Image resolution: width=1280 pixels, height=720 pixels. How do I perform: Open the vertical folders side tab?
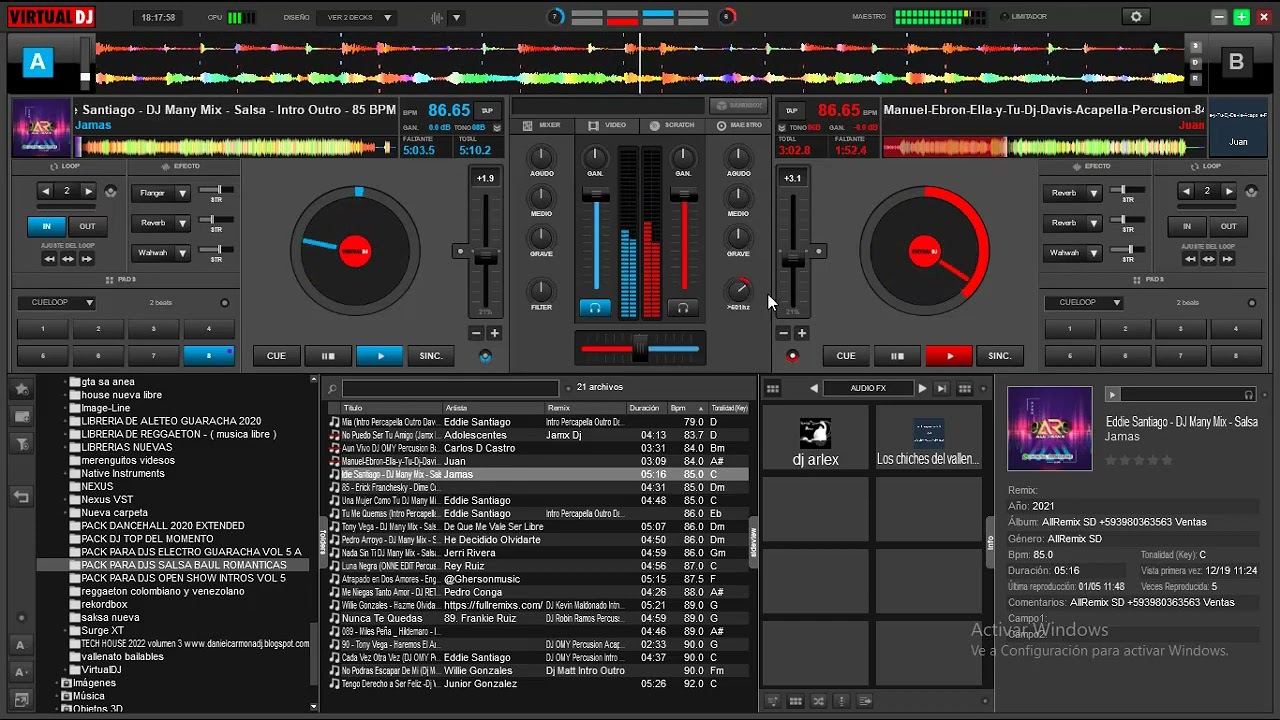[322, 542]
